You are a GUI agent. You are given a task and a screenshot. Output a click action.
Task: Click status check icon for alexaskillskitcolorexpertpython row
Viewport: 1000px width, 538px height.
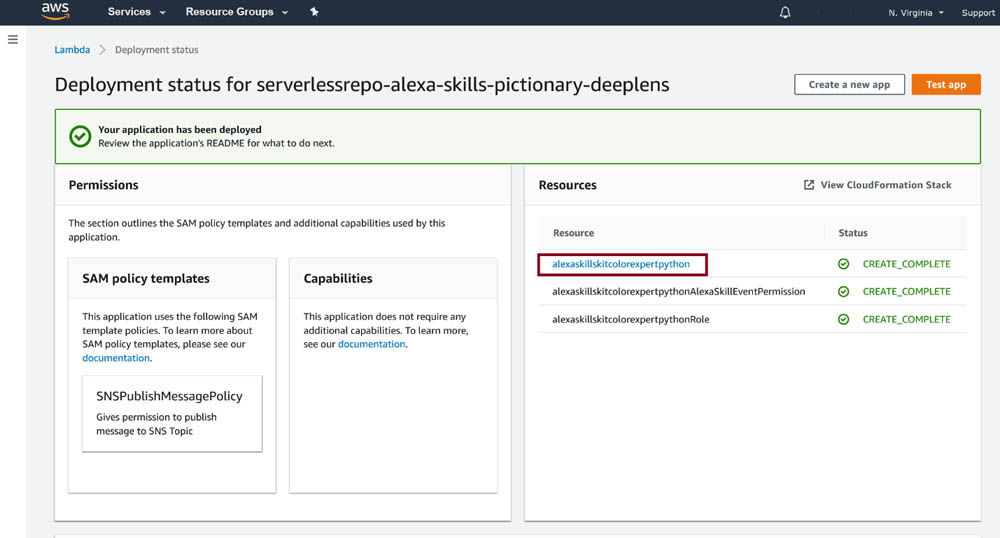[843, 264]
